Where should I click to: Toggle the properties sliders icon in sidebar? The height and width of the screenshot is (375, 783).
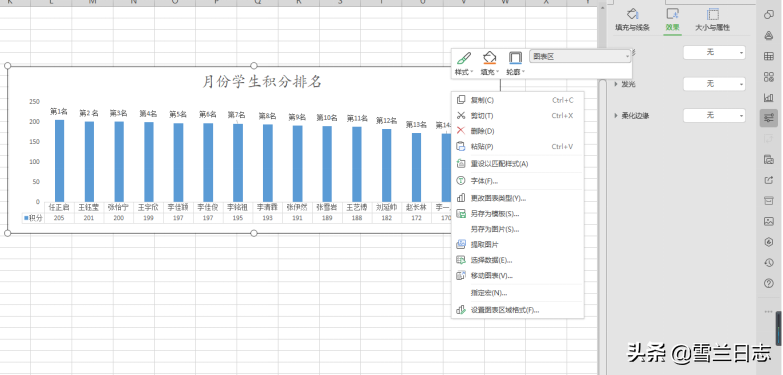pyautogui.click(x=769, y=118)
